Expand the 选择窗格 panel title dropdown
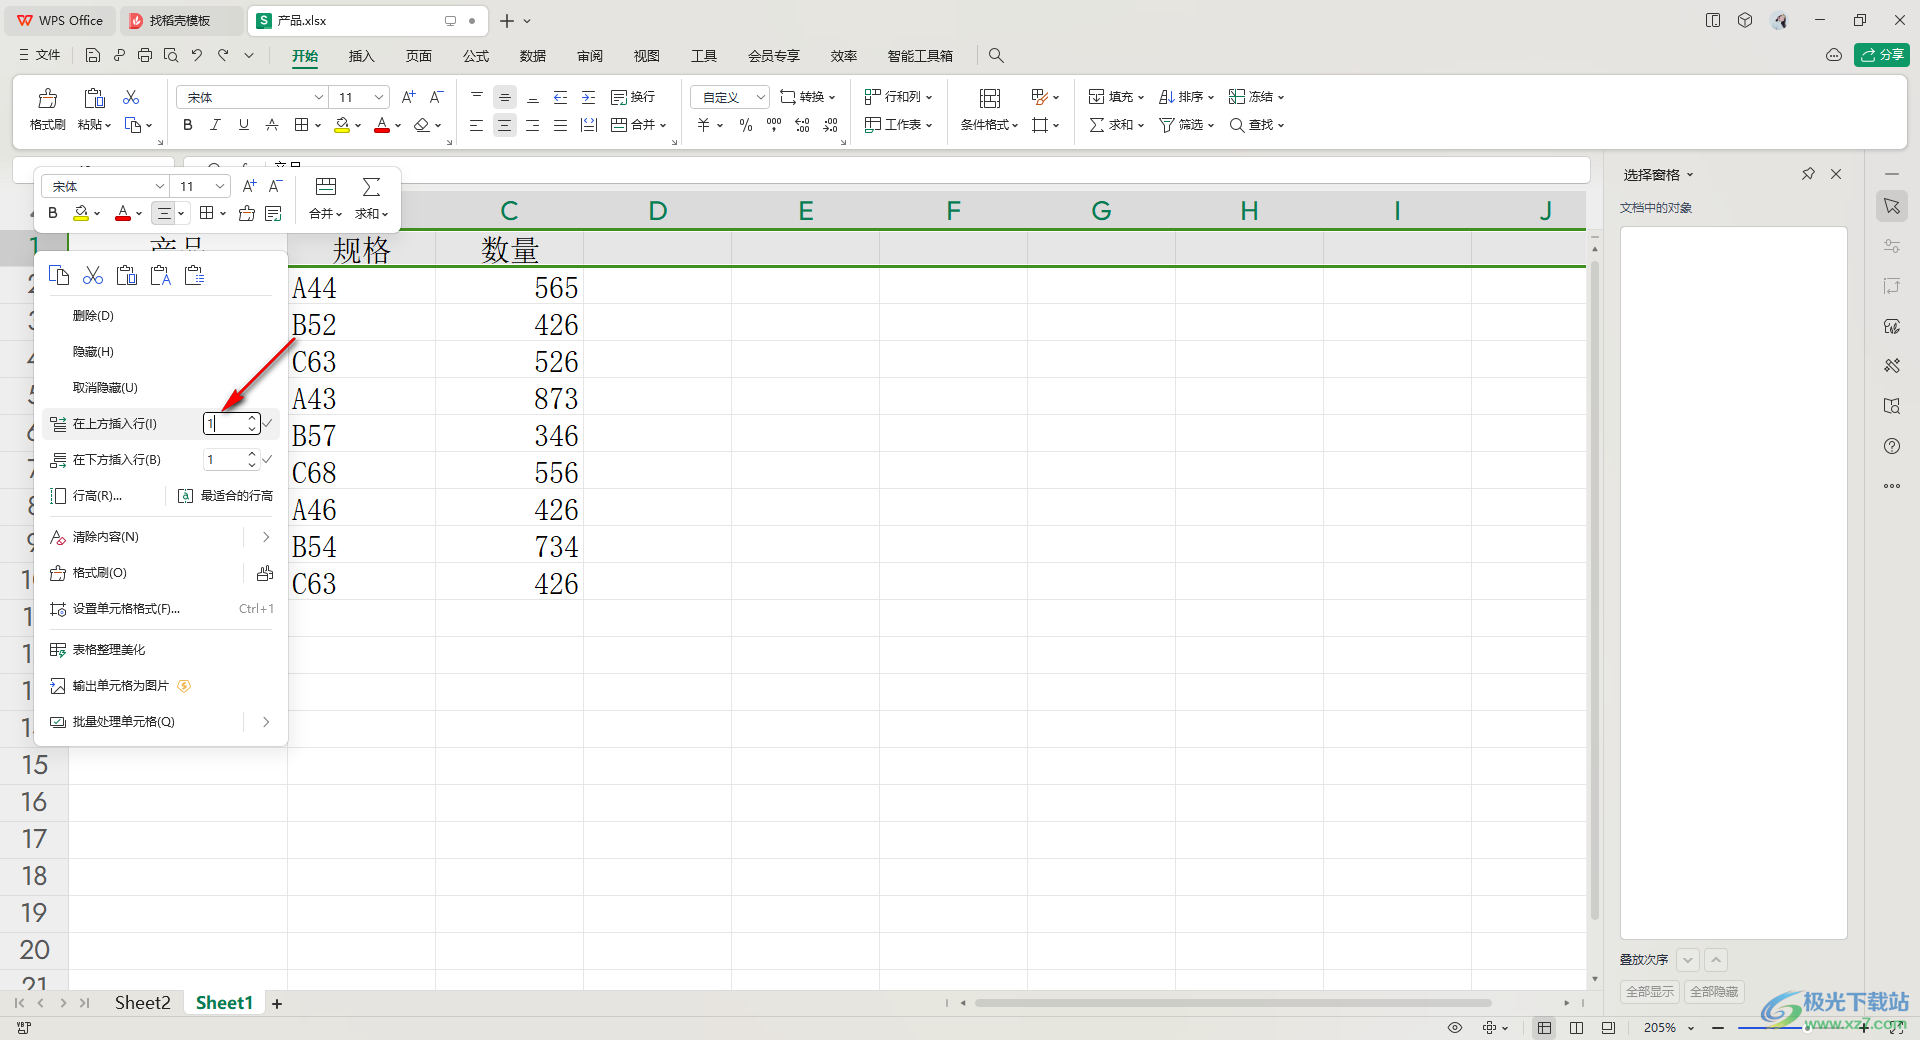The height and width of the screenshot is (1040, 1920). pos(1690,175)
